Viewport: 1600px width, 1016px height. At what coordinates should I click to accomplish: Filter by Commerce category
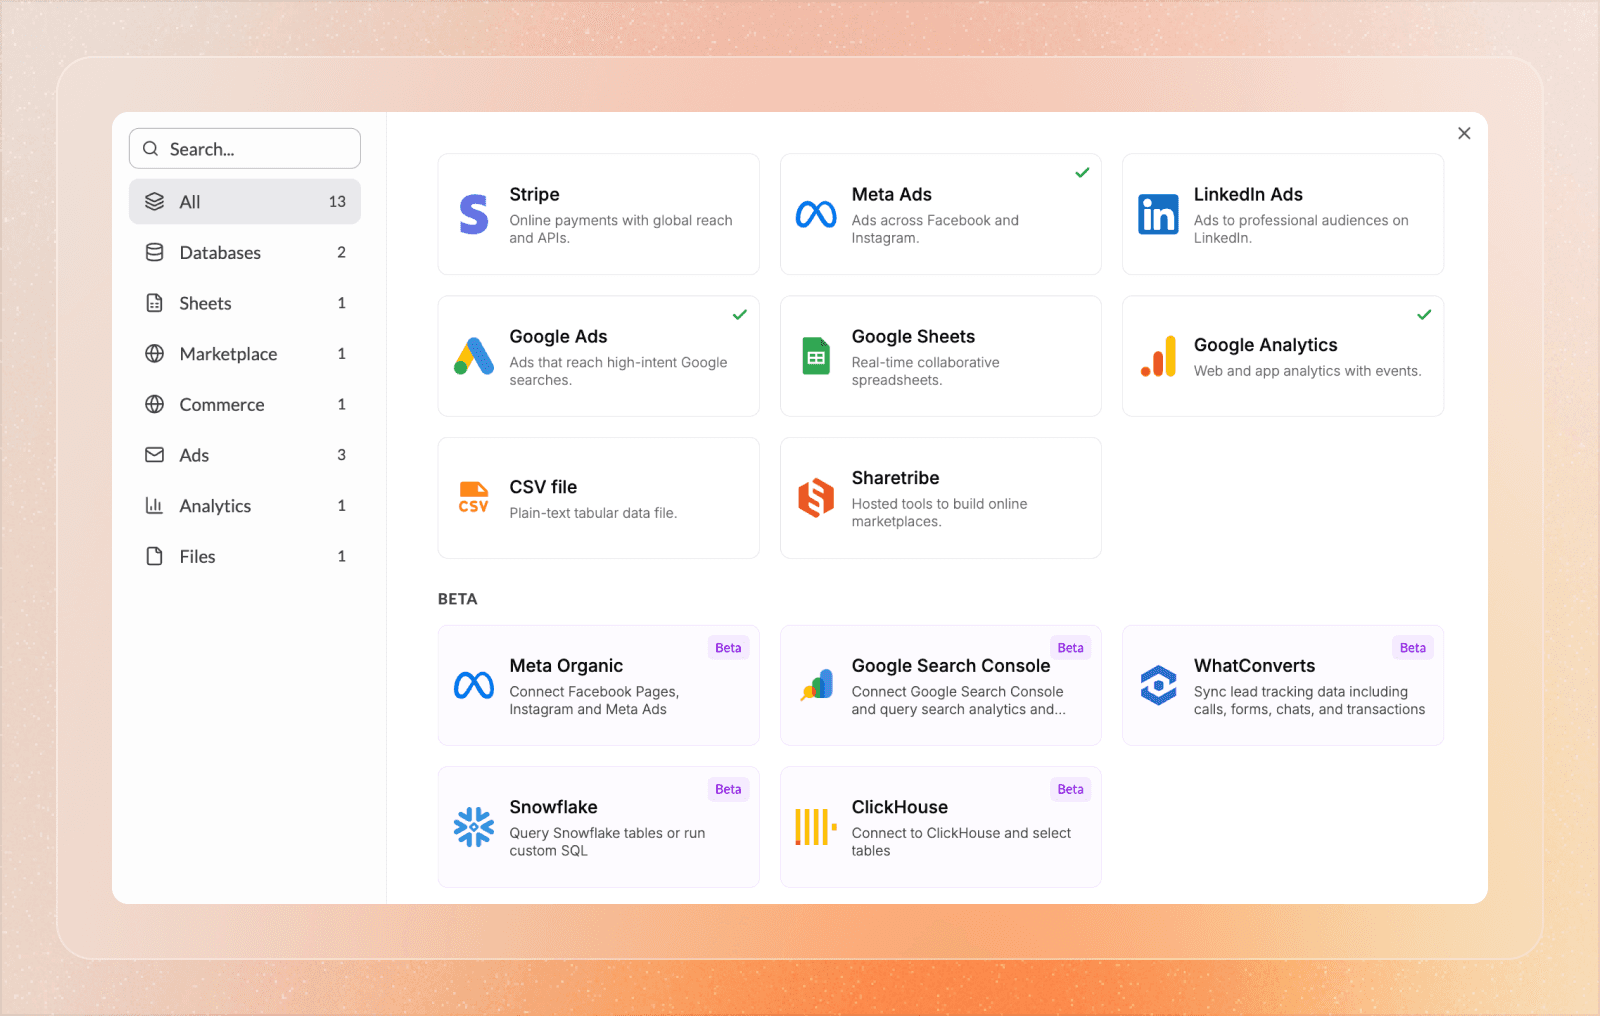pos(245,404)
